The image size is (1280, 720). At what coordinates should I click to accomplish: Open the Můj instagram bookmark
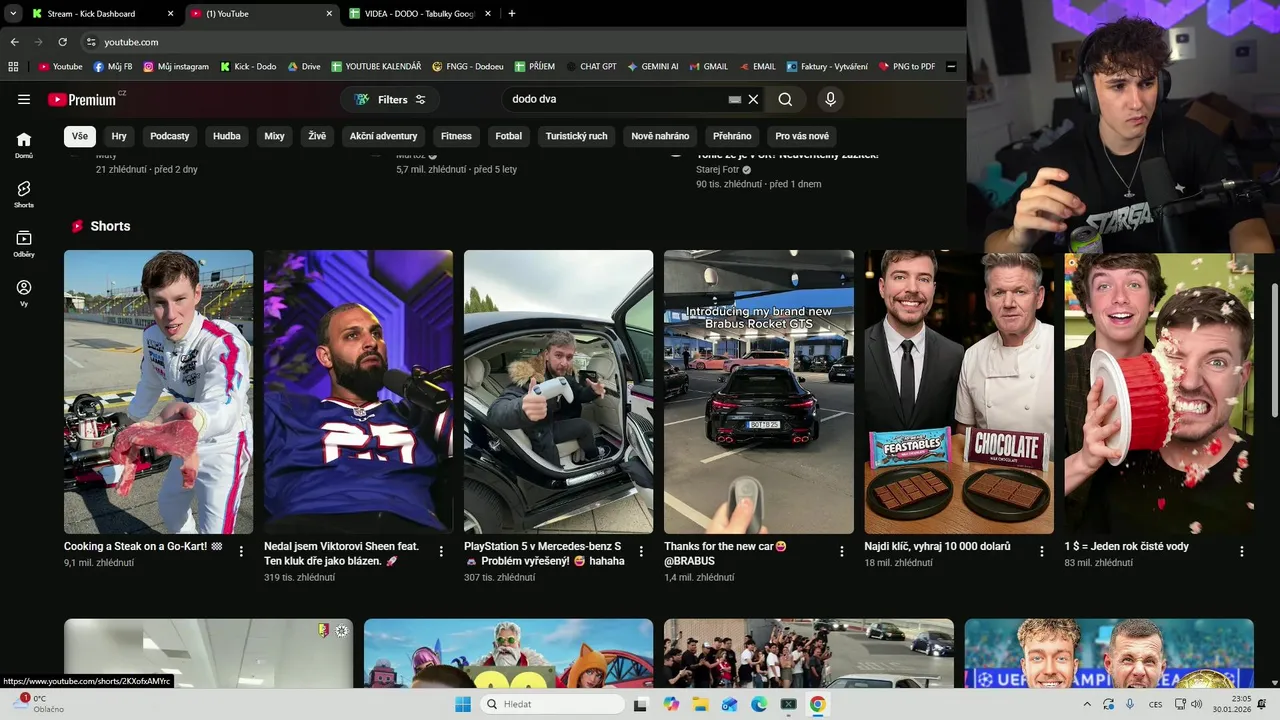point(176,67)
